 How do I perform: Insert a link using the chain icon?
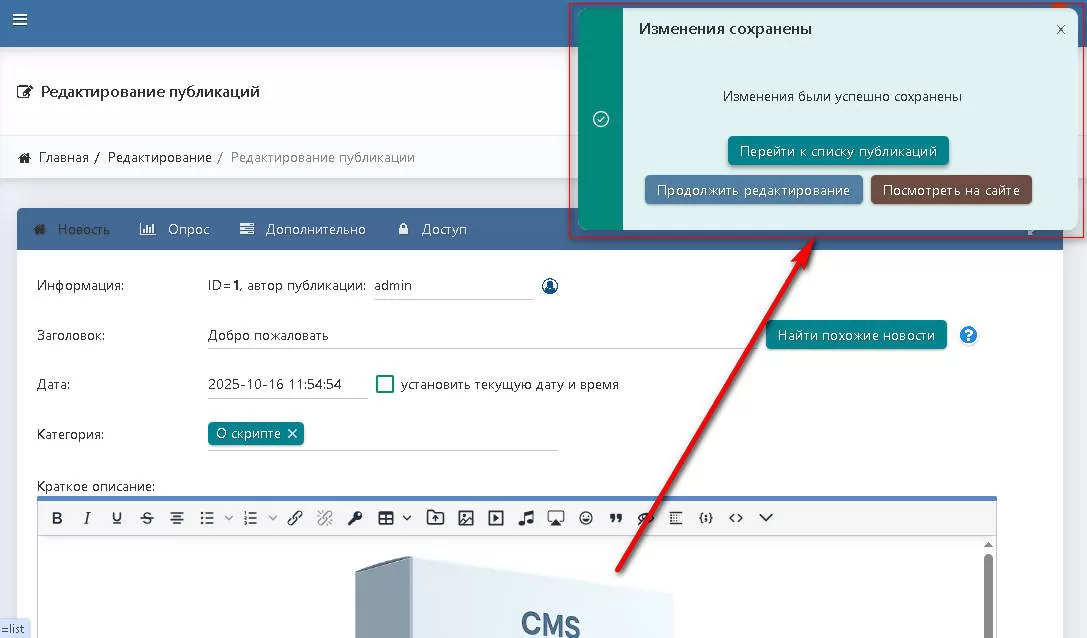click(x=295, y=518)
